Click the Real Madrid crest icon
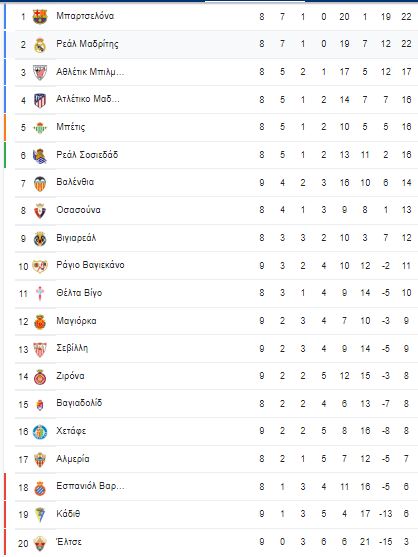This screenshot has width=418, height=557. point(40,45)
